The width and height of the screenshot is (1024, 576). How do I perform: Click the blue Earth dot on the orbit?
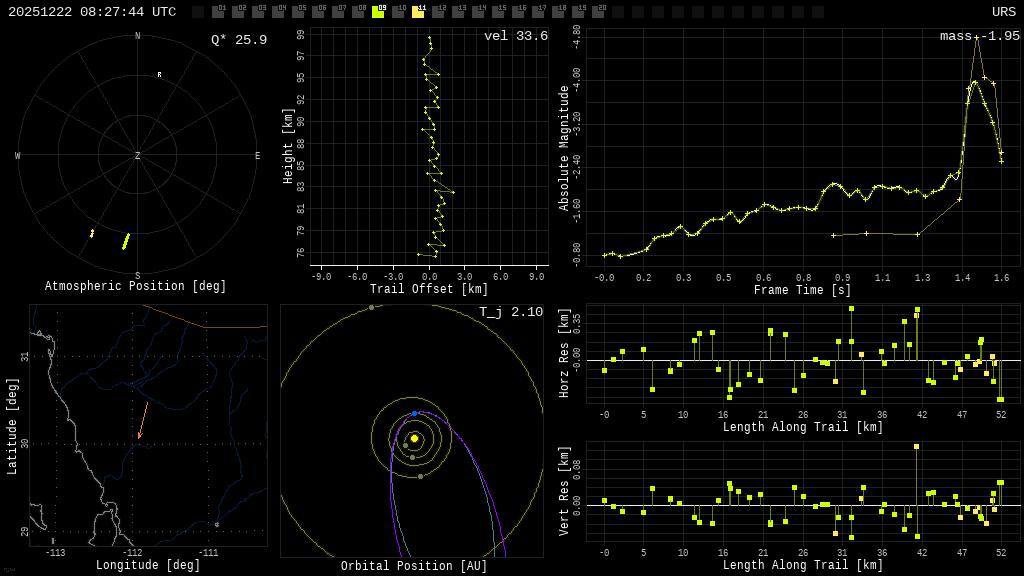click(415, 413)
